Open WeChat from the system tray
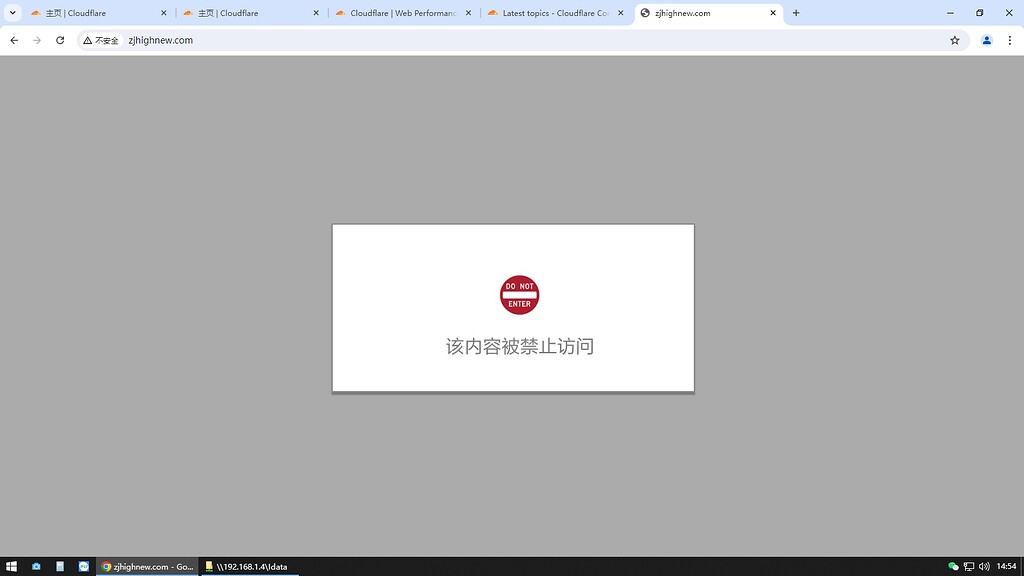 point(953,566)
